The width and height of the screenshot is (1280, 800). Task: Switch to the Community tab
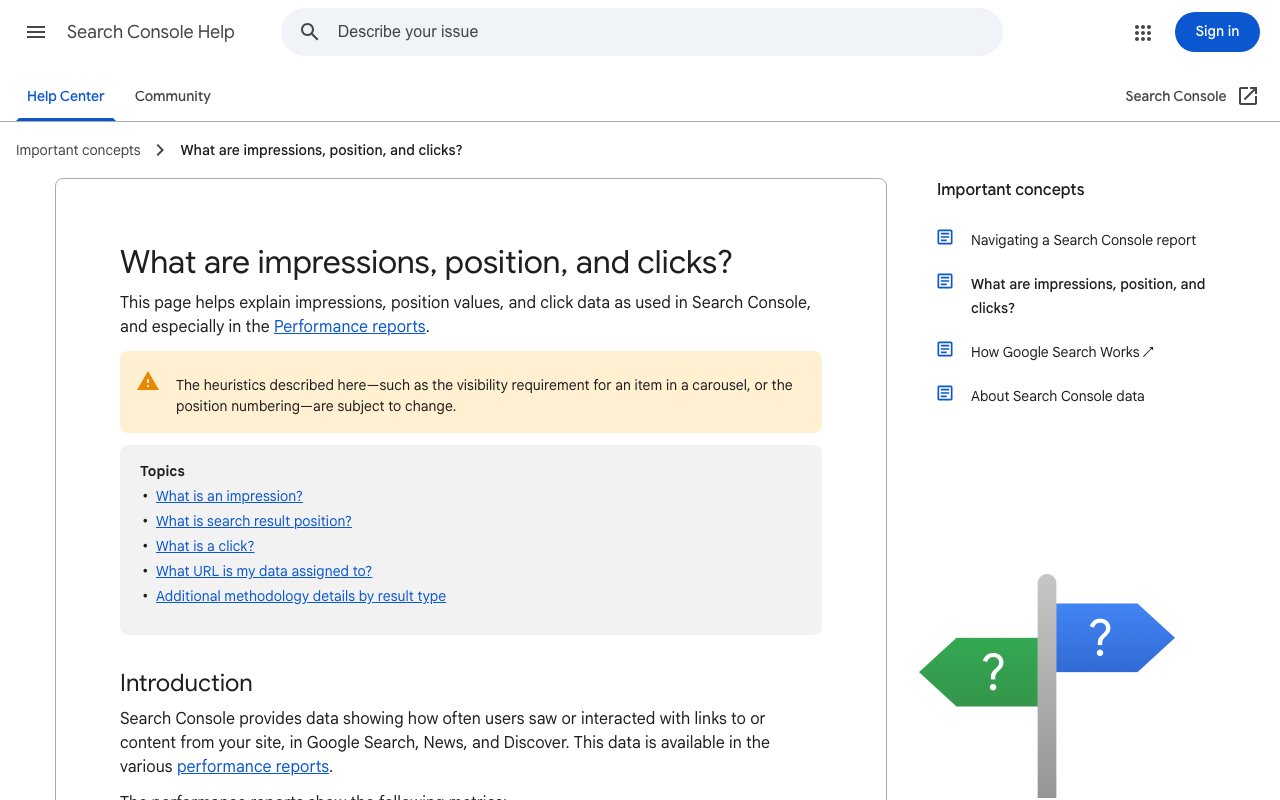[173, 96]
